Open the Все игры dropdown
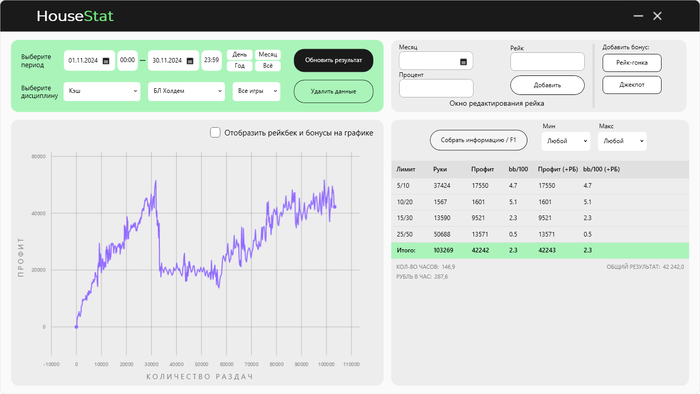 256,91
